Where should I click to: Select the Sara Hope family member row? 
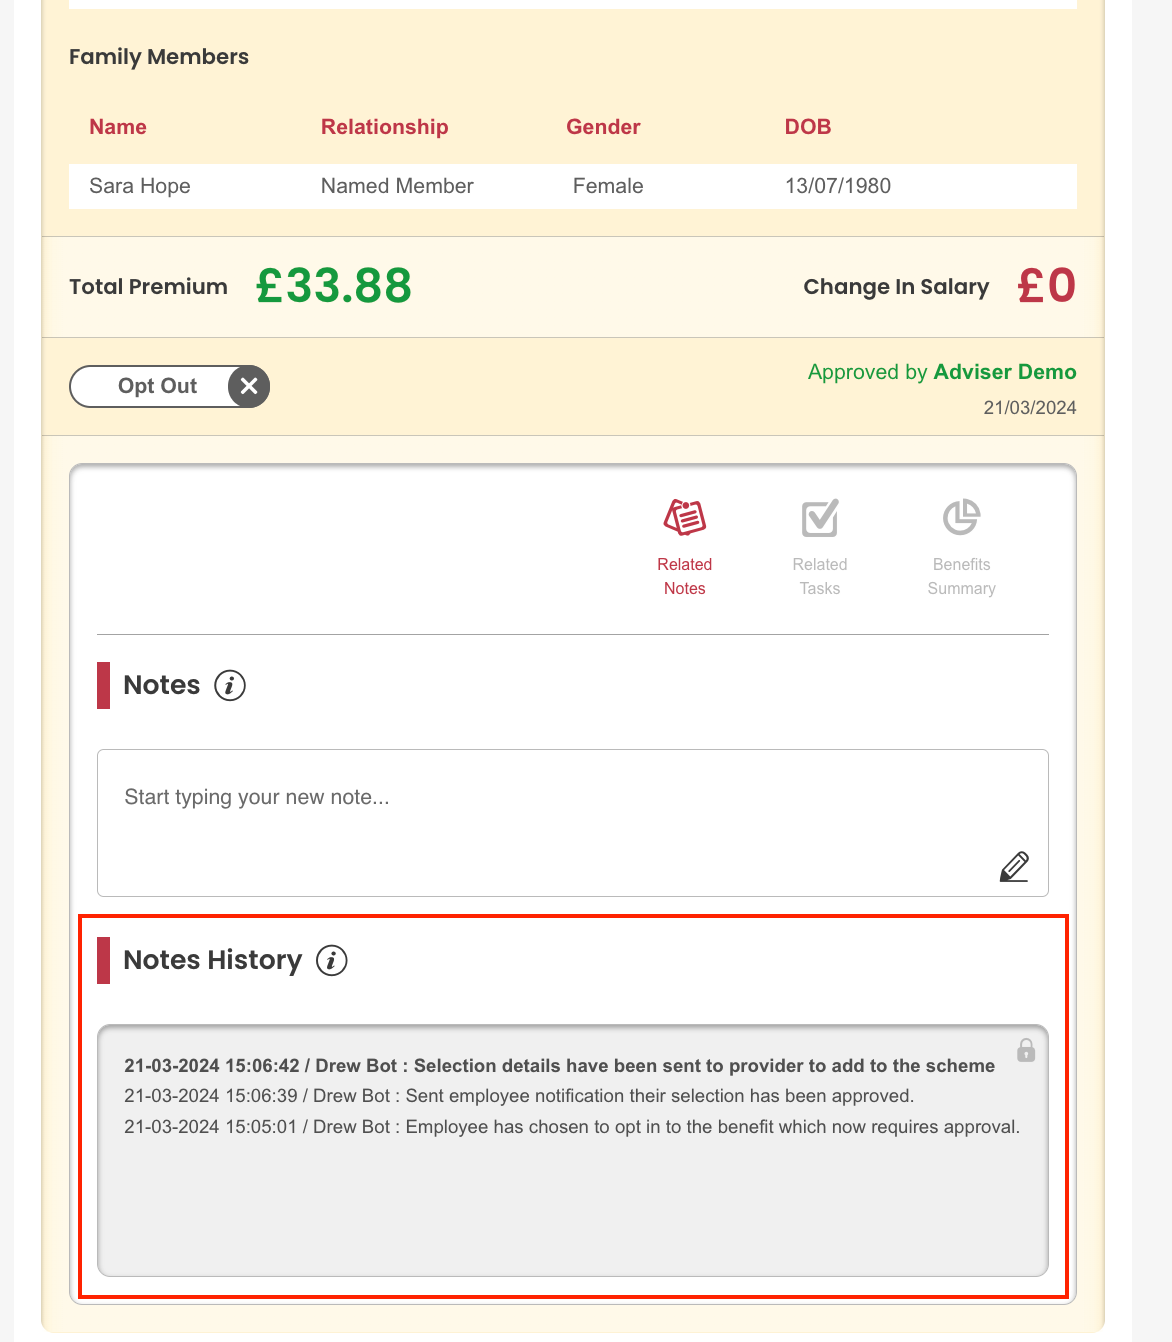573,186
